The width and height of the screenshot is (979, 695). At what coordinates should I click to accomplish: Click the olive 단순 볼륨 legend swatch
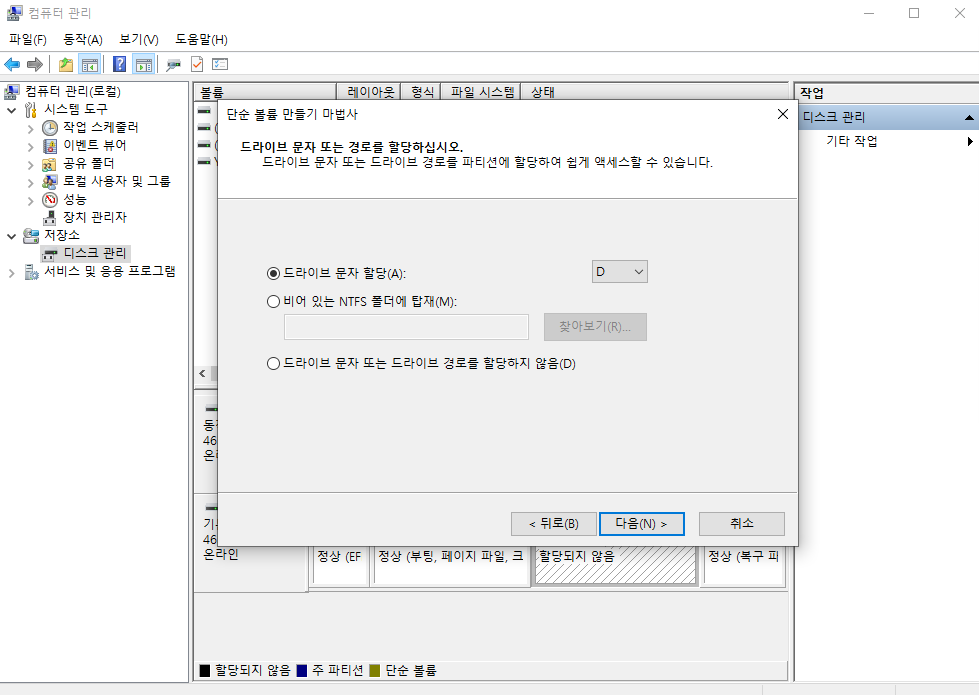(375, 671)
